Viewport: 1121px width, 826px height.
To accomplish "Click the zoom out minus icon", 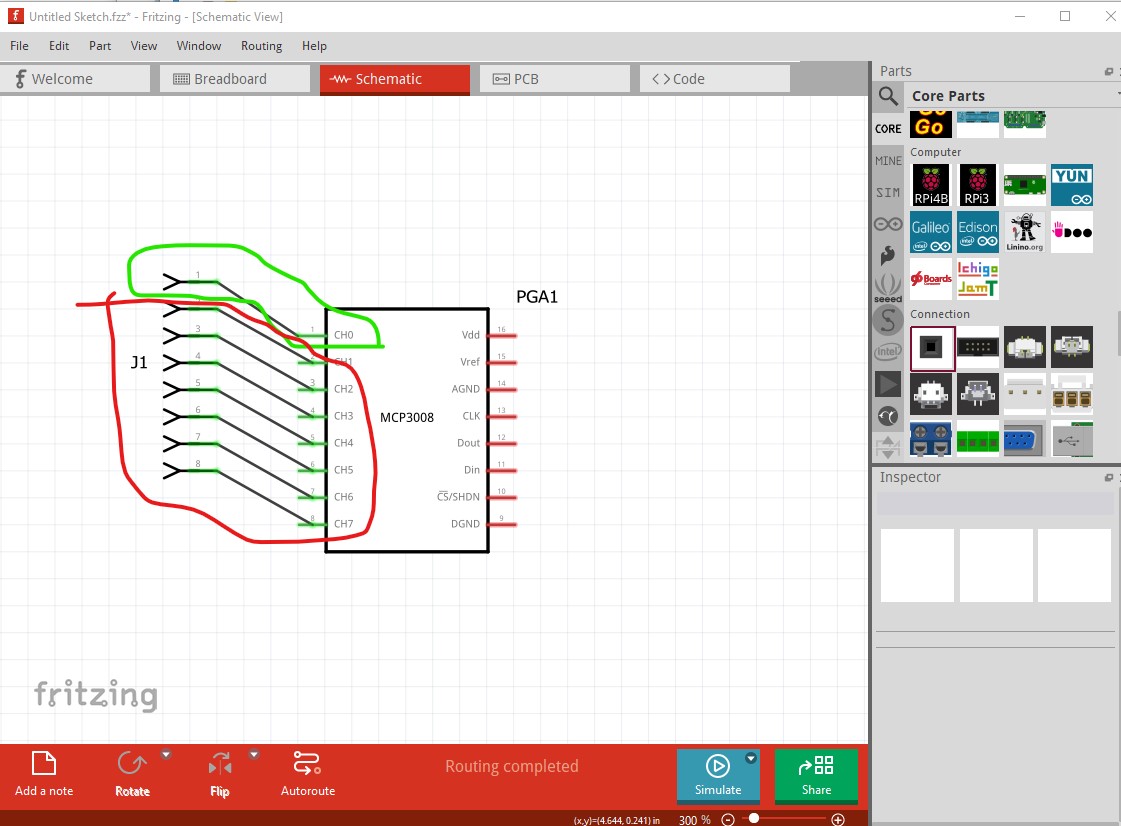I will (x=728, y=820).
